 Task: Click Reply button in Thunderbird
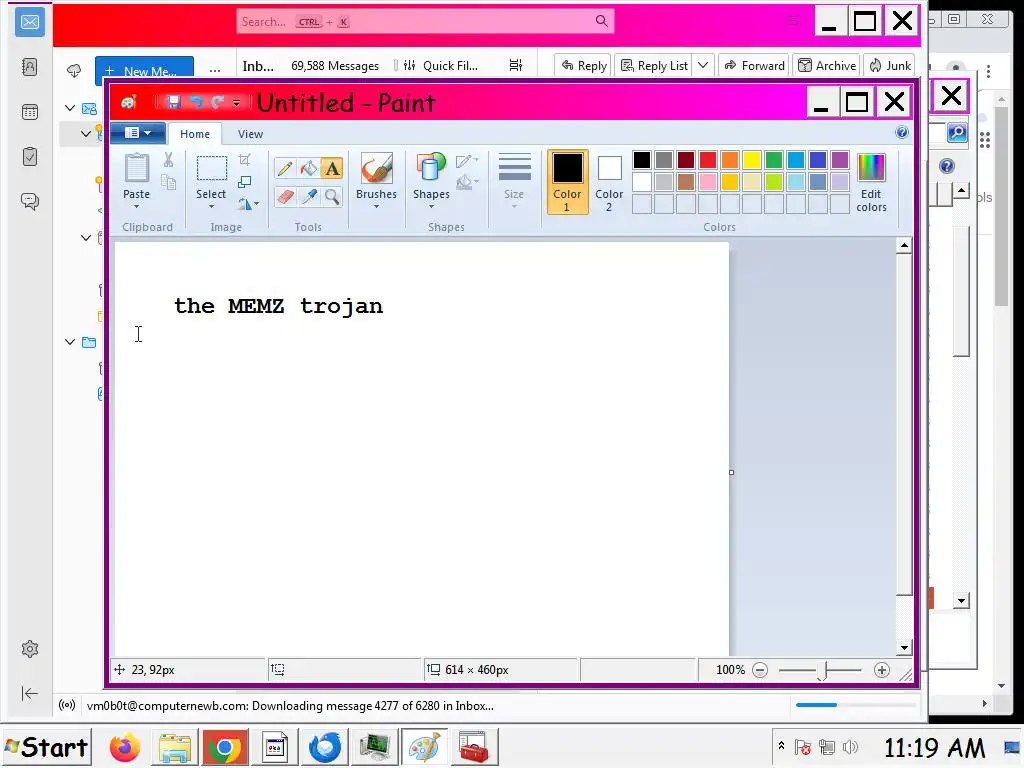[584, 65]
